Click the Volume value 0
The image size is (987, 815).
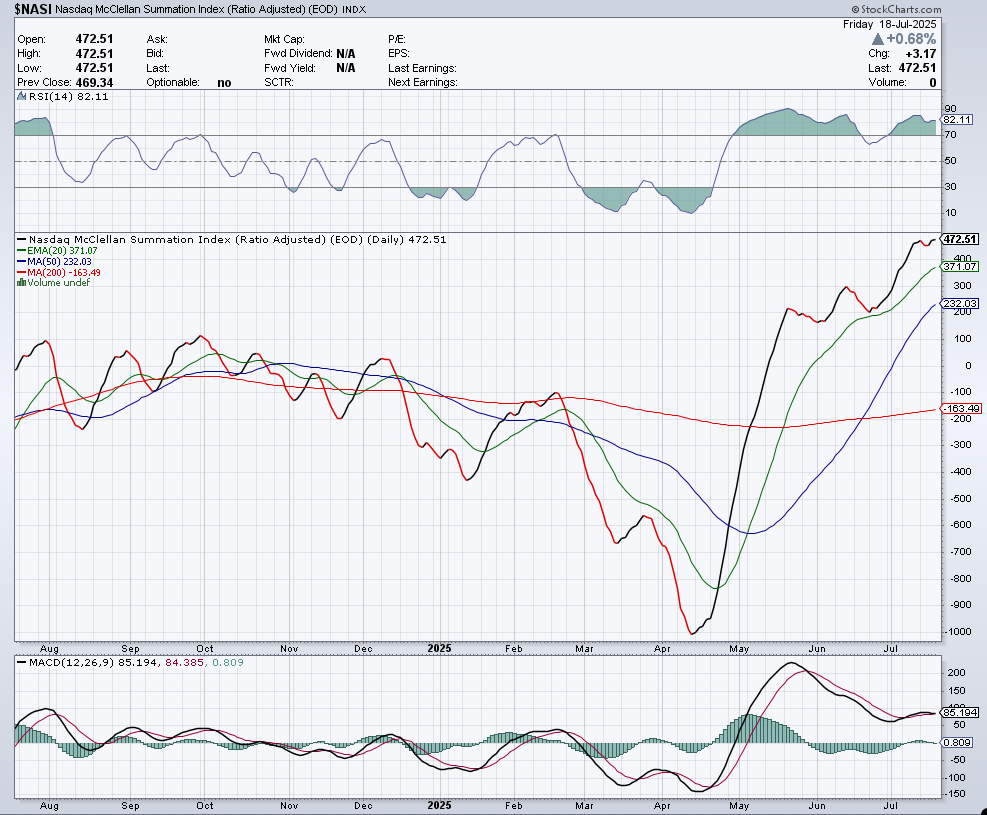coord(933,82)
